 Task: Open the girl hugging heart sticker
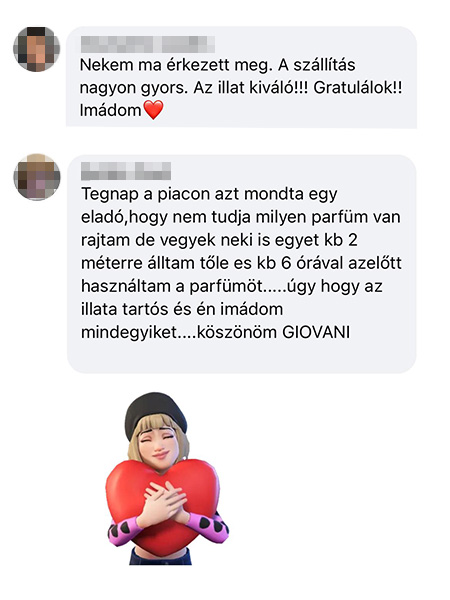(x=167, y=478)
